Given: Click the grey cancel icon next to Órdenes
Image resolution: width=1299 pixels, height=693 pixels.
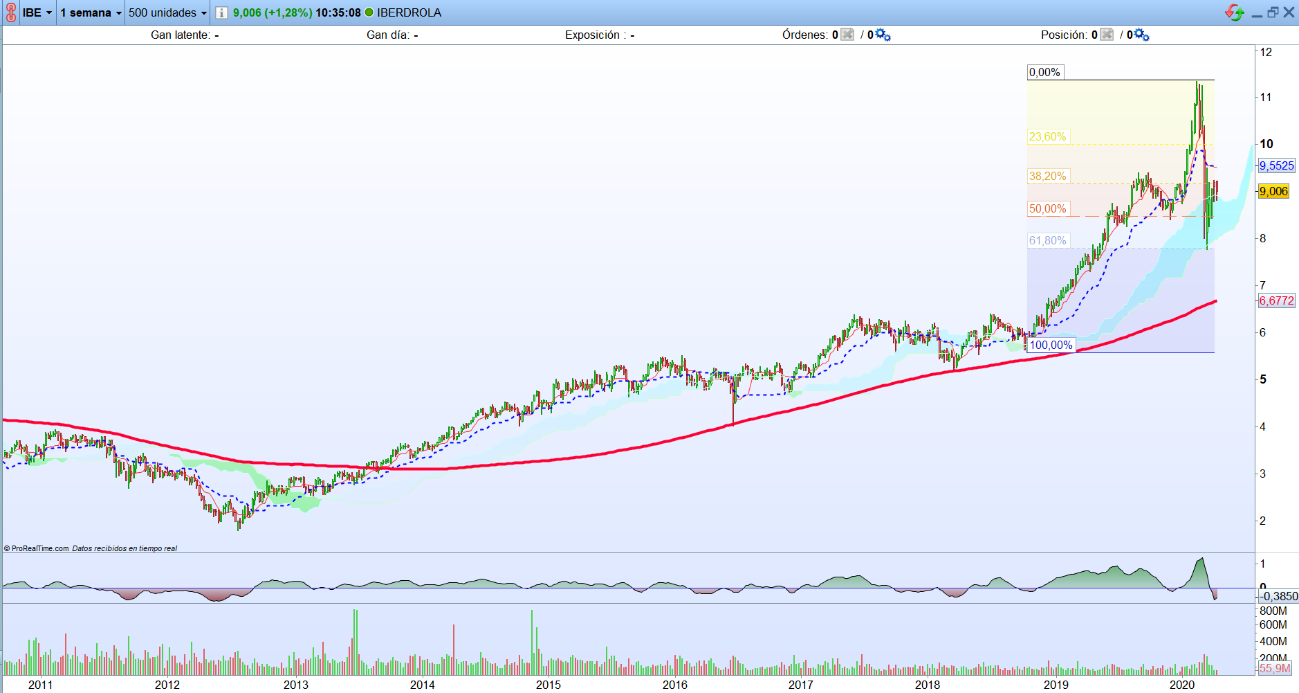Looking at the screenshot, I should coord(847,35).
